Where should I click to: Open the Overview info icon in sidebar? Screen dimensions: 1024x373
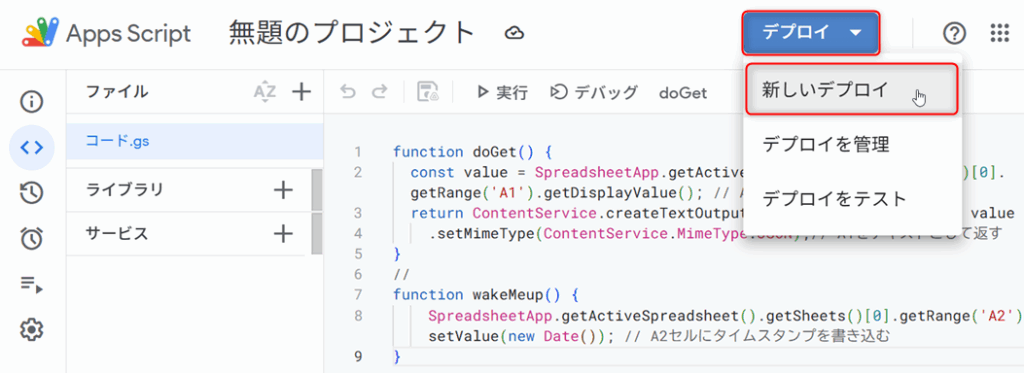point(31,102)
